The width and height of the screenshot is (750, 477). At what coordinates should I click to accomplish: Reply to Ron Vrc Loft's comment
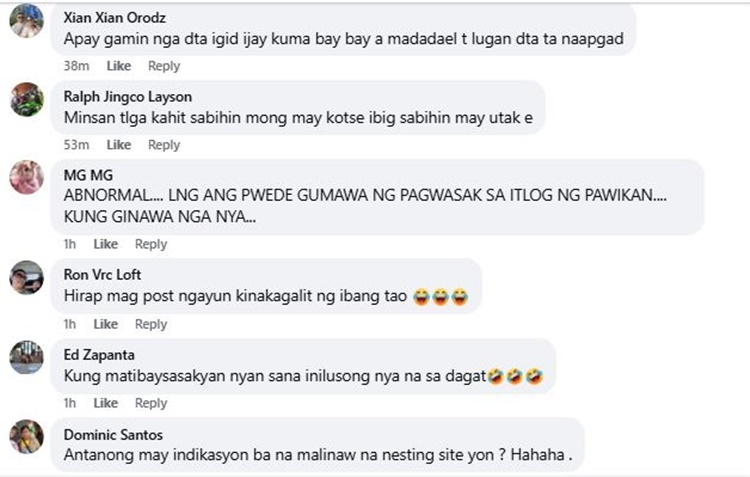(151, 324)
